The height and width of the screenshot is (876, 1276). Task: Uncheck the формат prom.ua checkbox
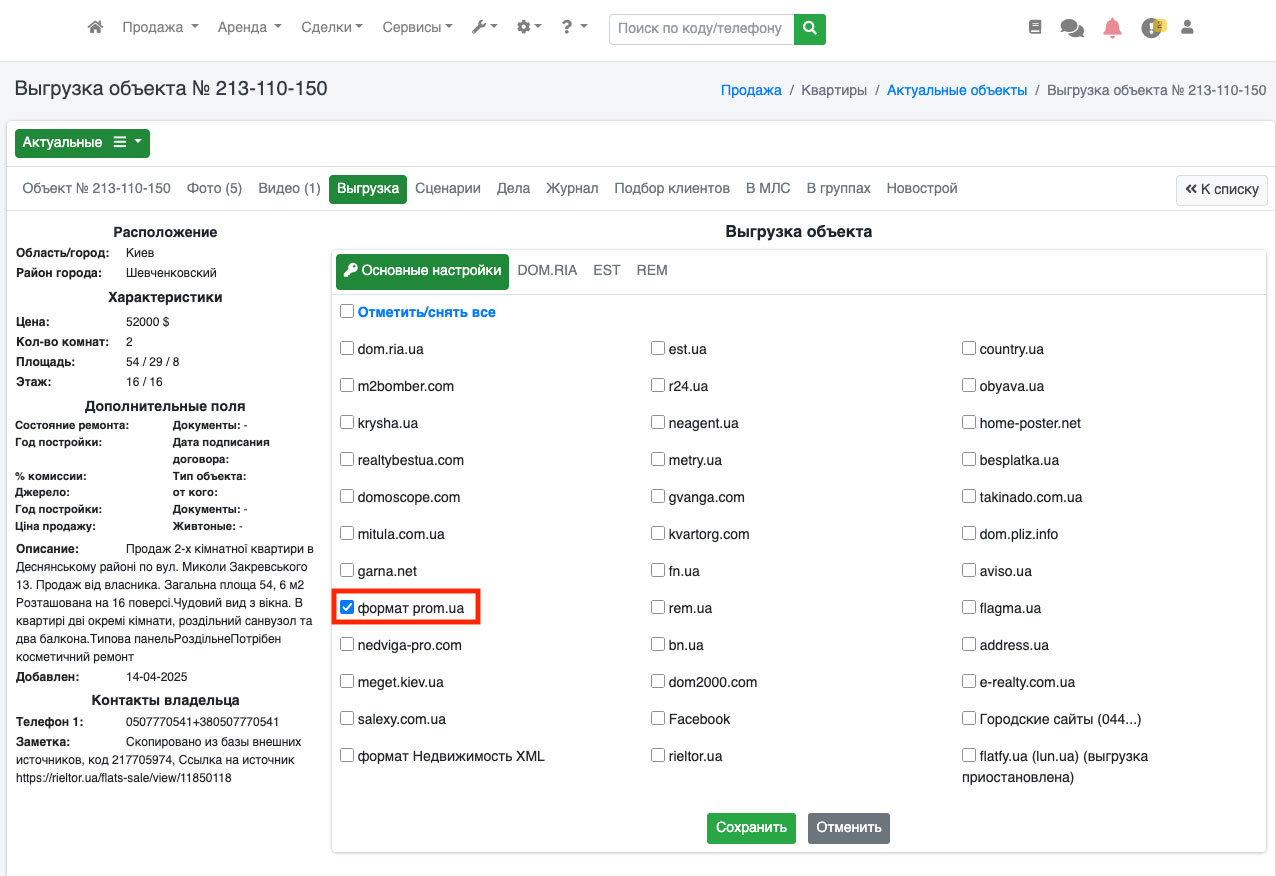pyautogui.click(x=347, y=607)
